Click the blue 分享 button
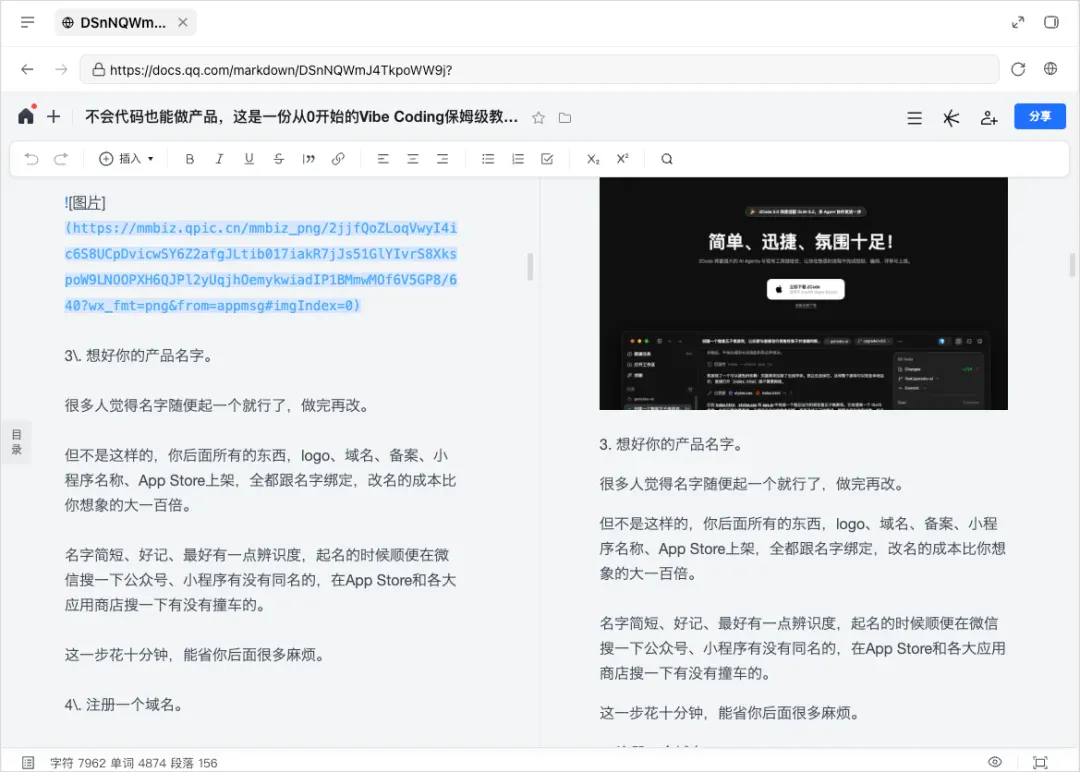 tap(1039, 116)
